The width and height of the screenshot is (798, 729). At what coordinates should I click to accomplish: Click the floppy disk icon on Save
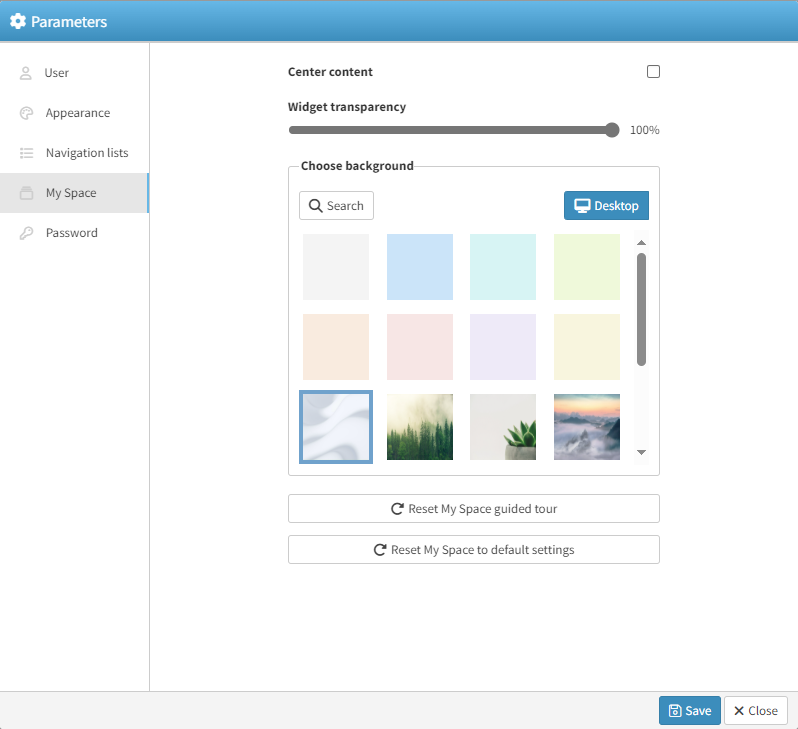coord(675,711)
